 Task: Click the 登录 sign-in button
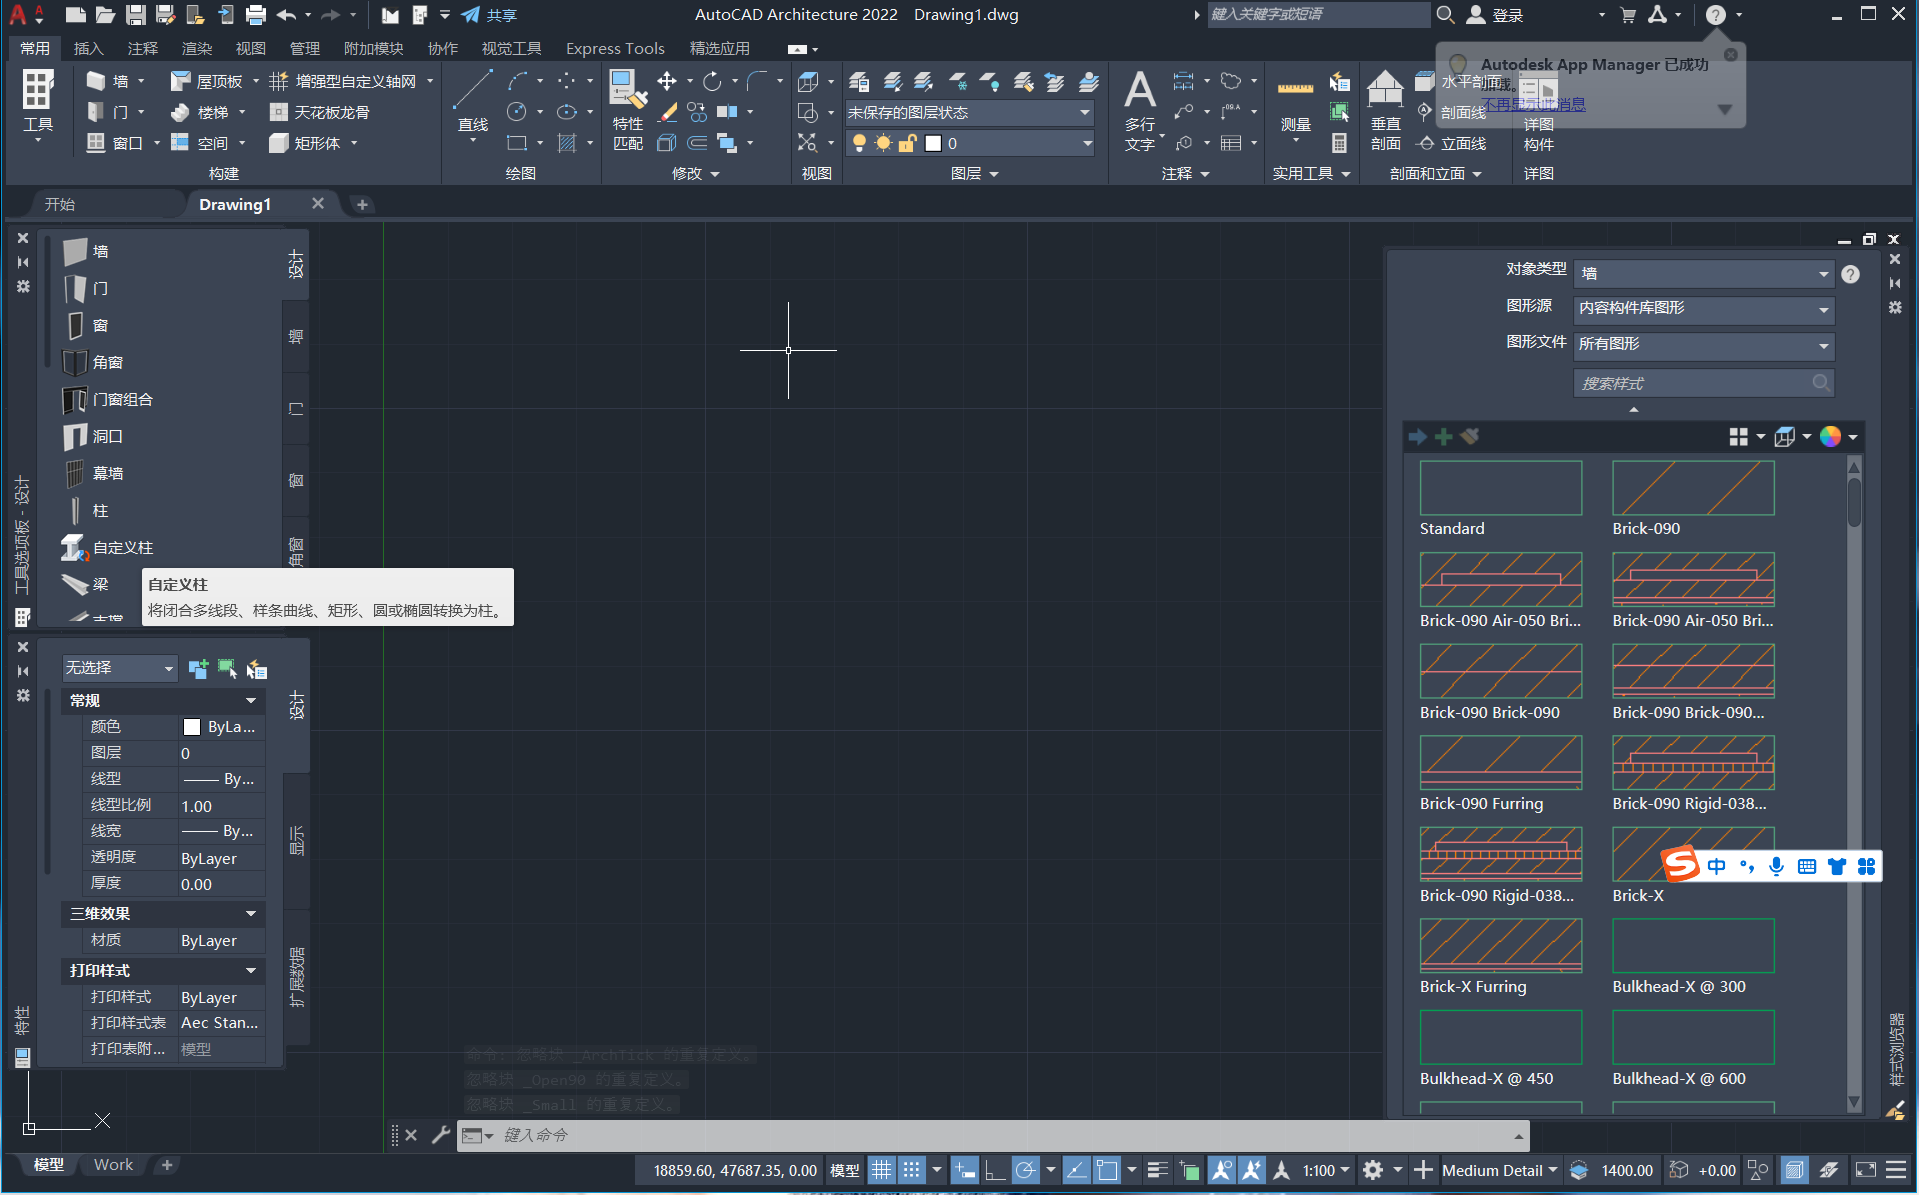[x=1496, y=15]
